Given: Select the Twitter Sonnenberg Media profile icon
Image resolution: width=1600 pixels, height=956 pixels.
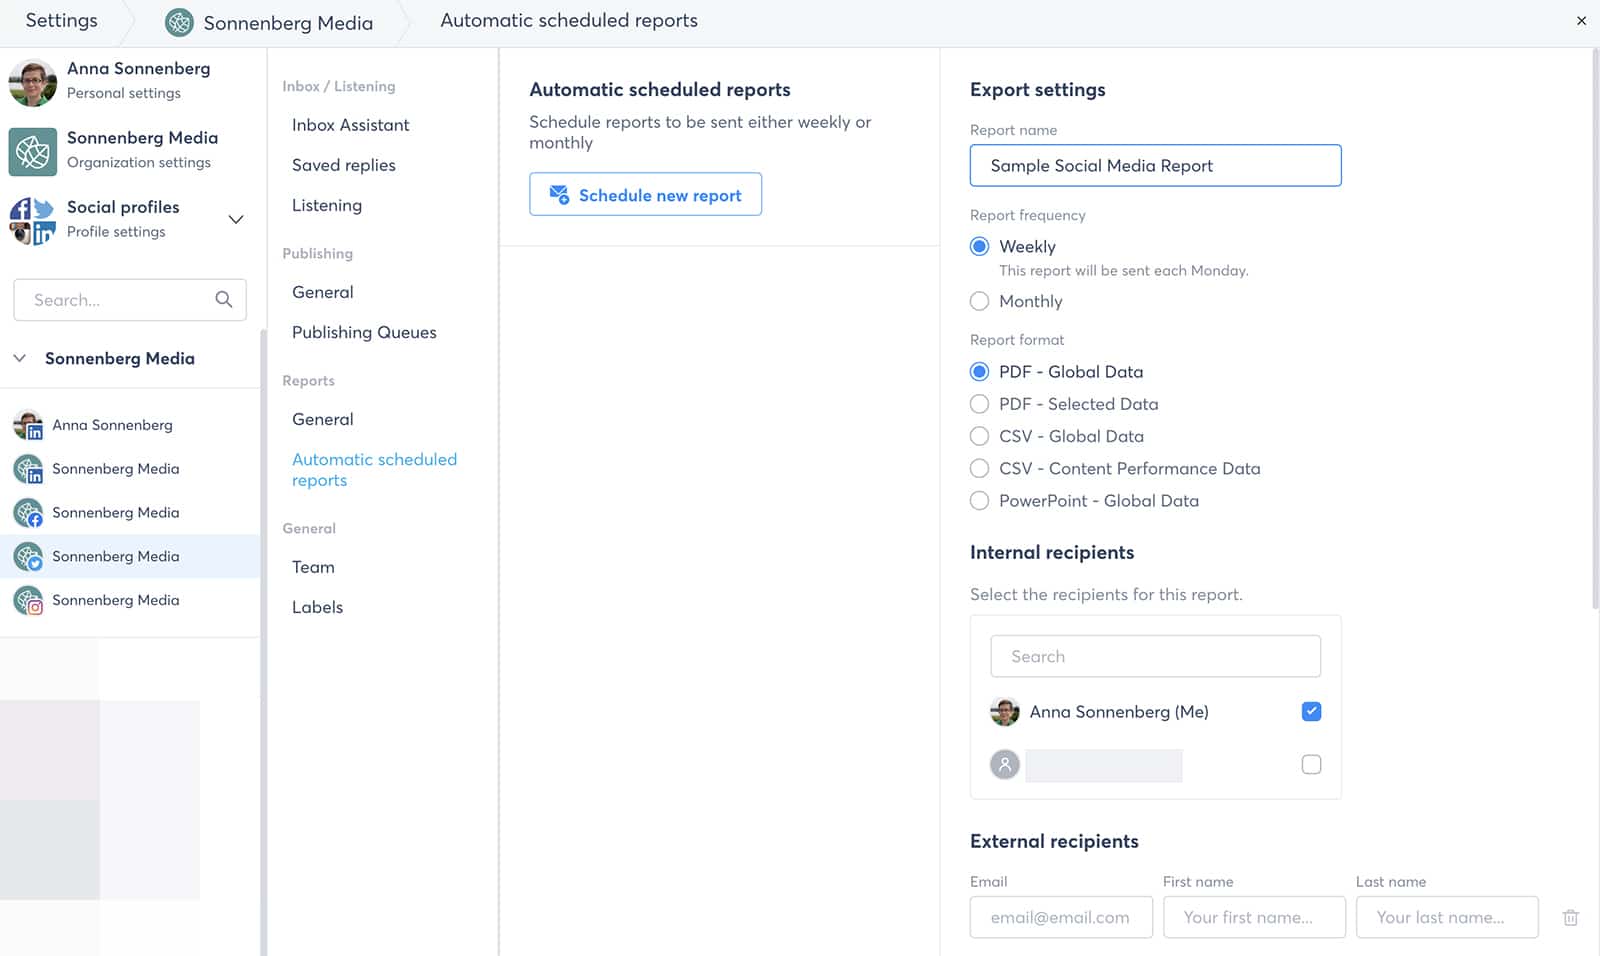Looking at the screenshot, I should coord(27,556).
